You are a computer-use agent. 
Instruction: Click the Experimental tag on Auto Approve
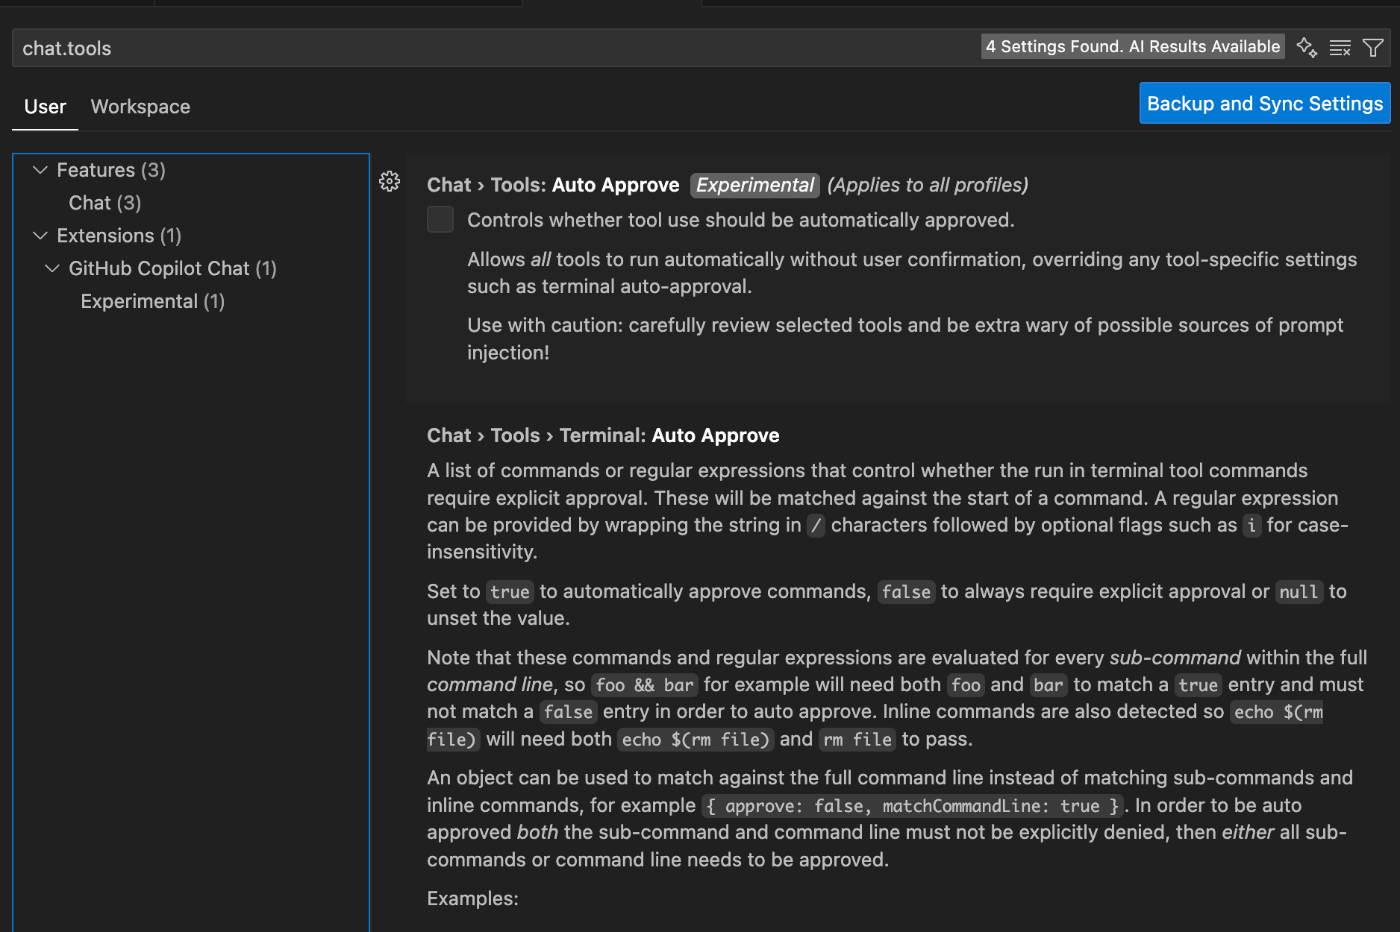click(755, 185)
